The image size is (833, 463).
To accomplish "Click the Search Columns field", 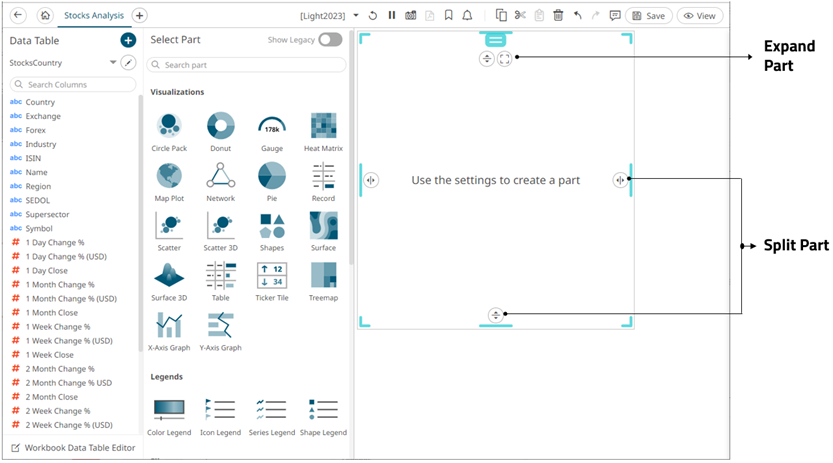I will point(73,84).
